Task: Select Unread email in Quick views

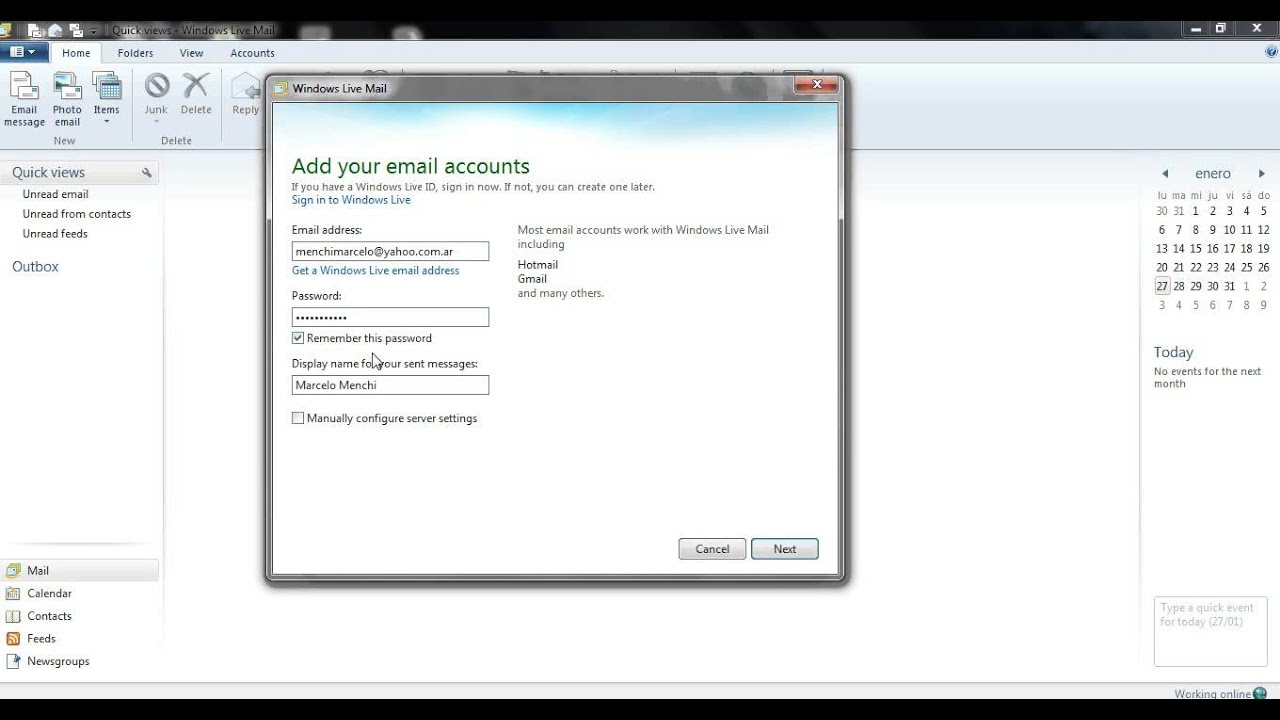Action: (56, 194)
